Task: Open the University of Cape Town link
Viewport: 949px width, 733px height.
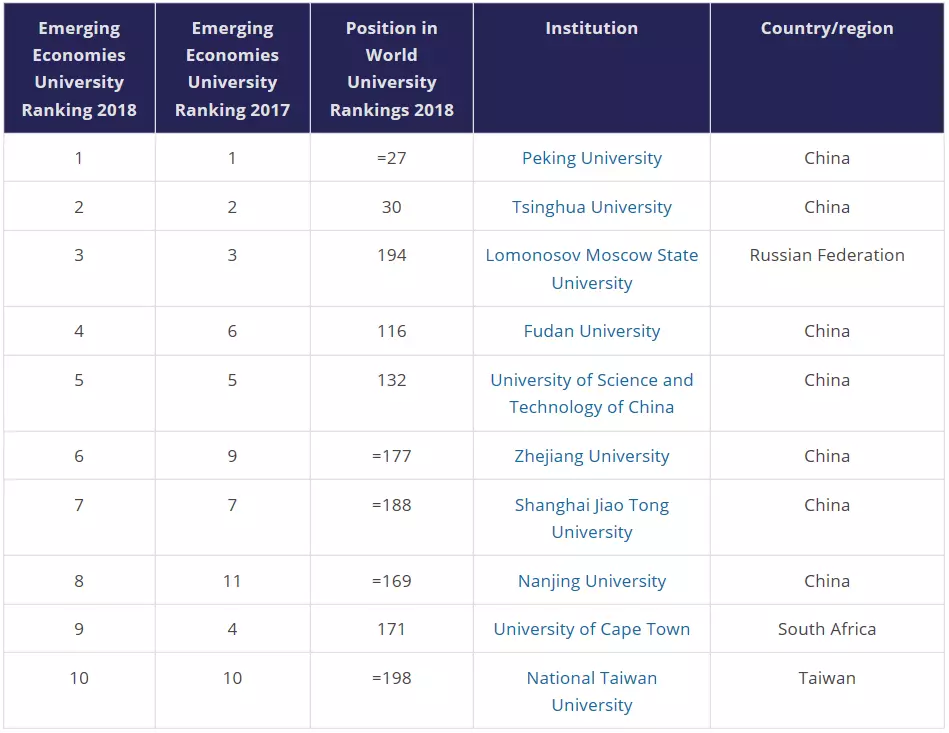Action: (x=591, y=629)
